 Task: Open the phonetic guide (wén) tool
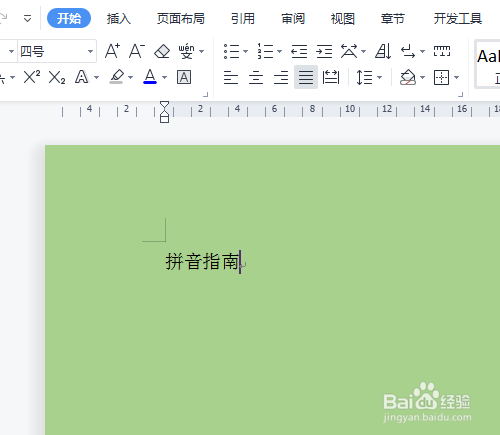pyautogui.click(x=186, y=51)
